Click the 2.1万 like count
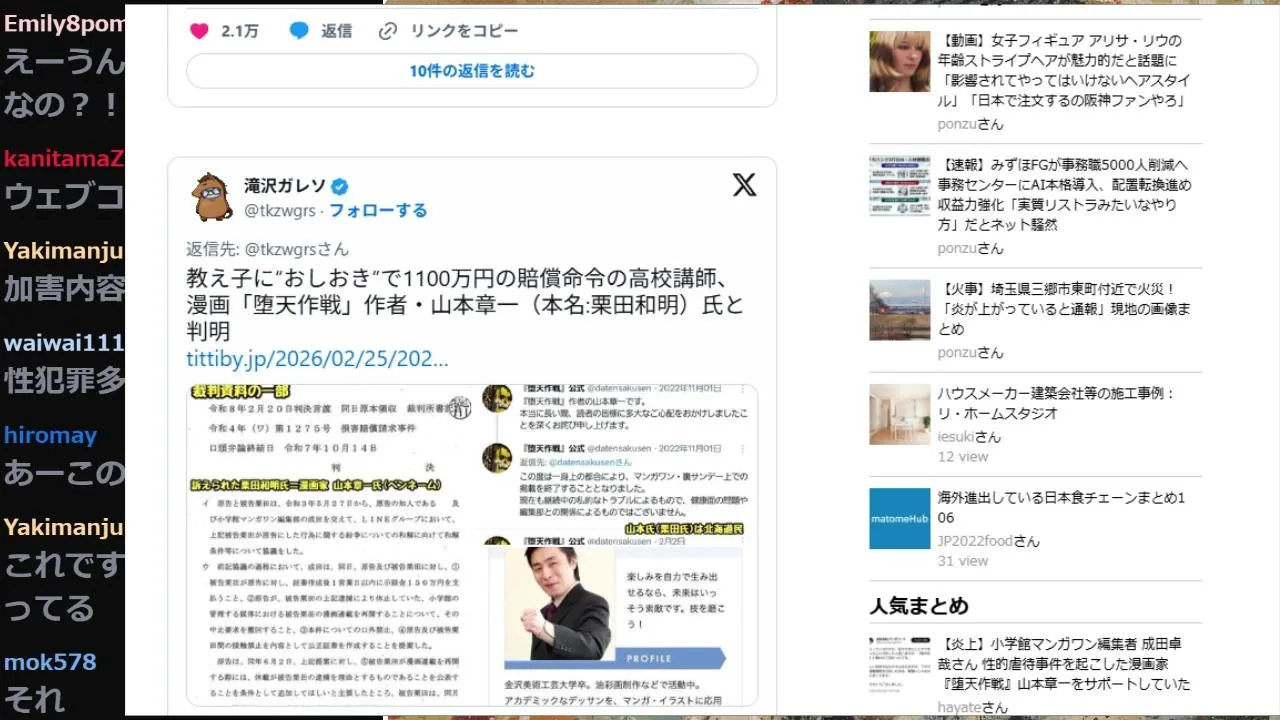Screen dimensions: 1280x720 [240, 31]
